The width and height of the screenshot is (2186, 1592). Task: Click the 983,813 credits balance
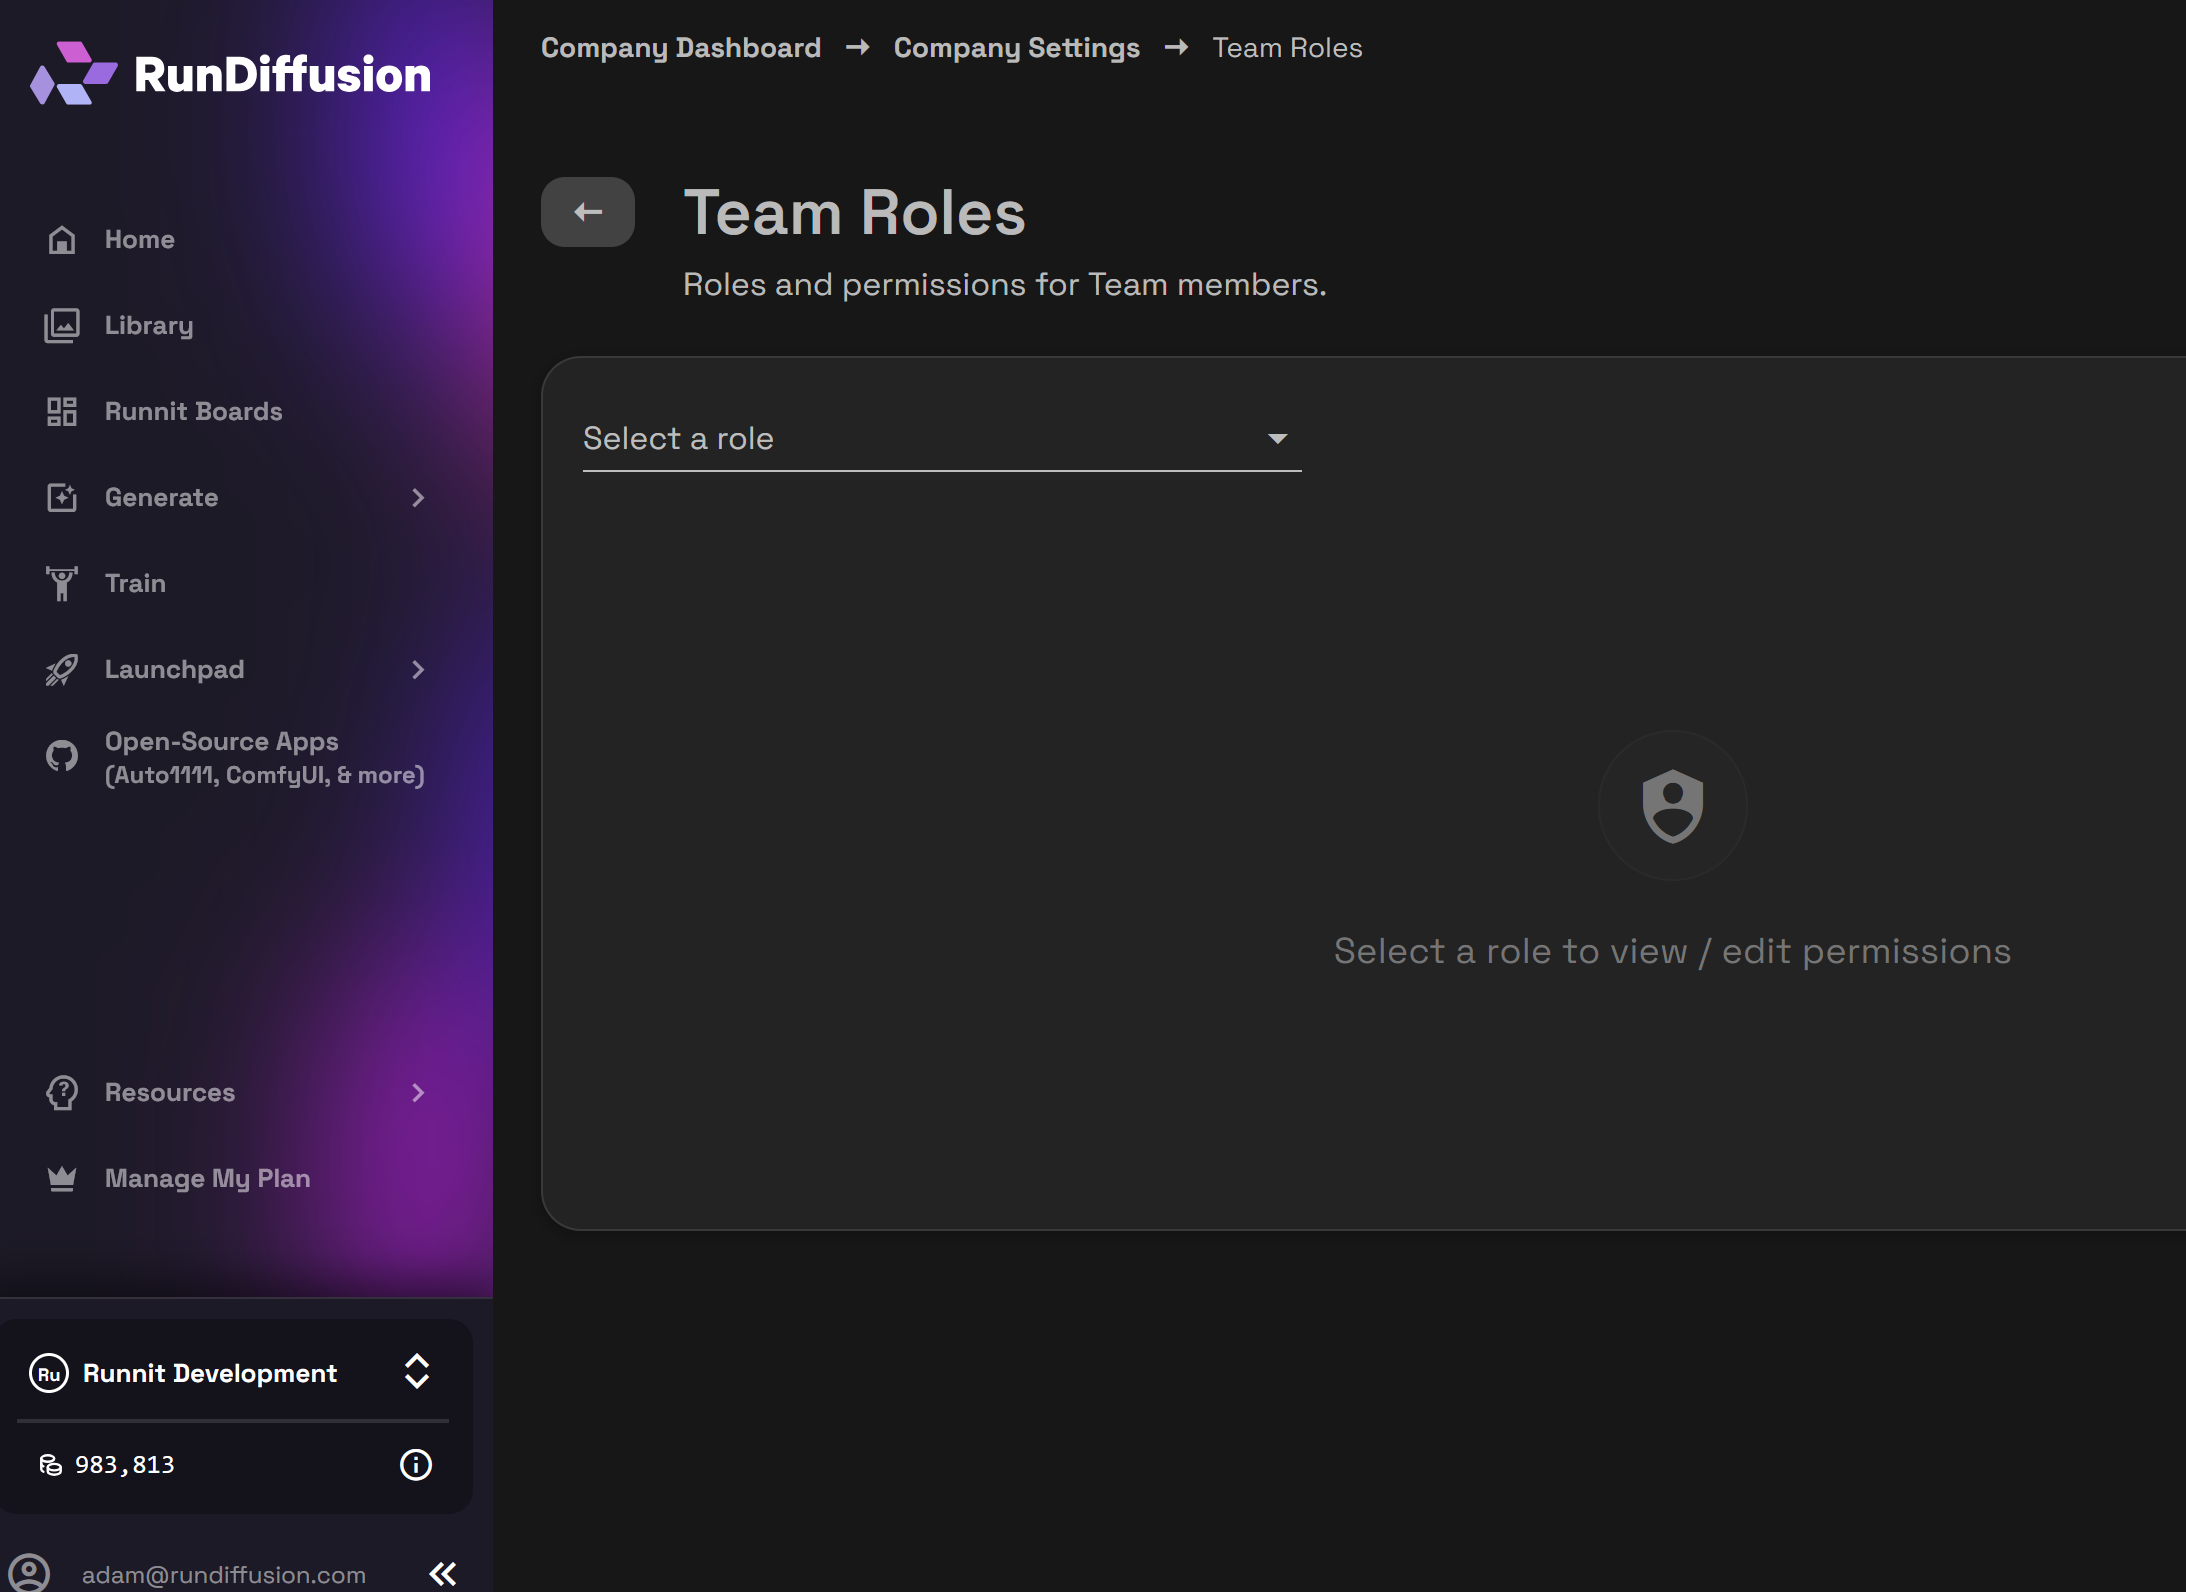point(124,1465)
